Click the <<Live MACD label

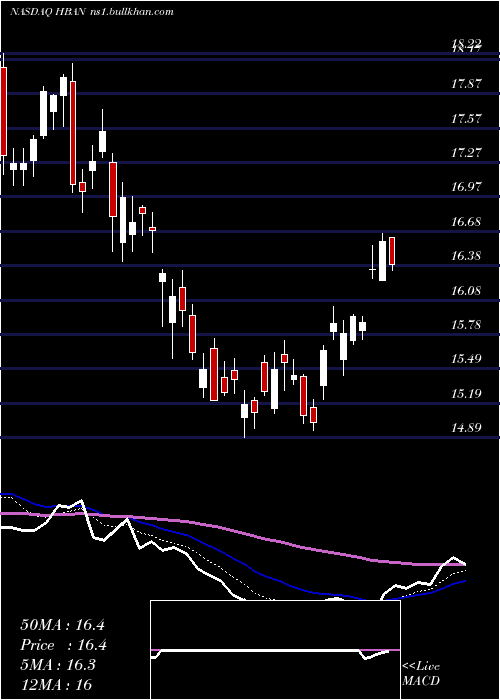[421, 673]
